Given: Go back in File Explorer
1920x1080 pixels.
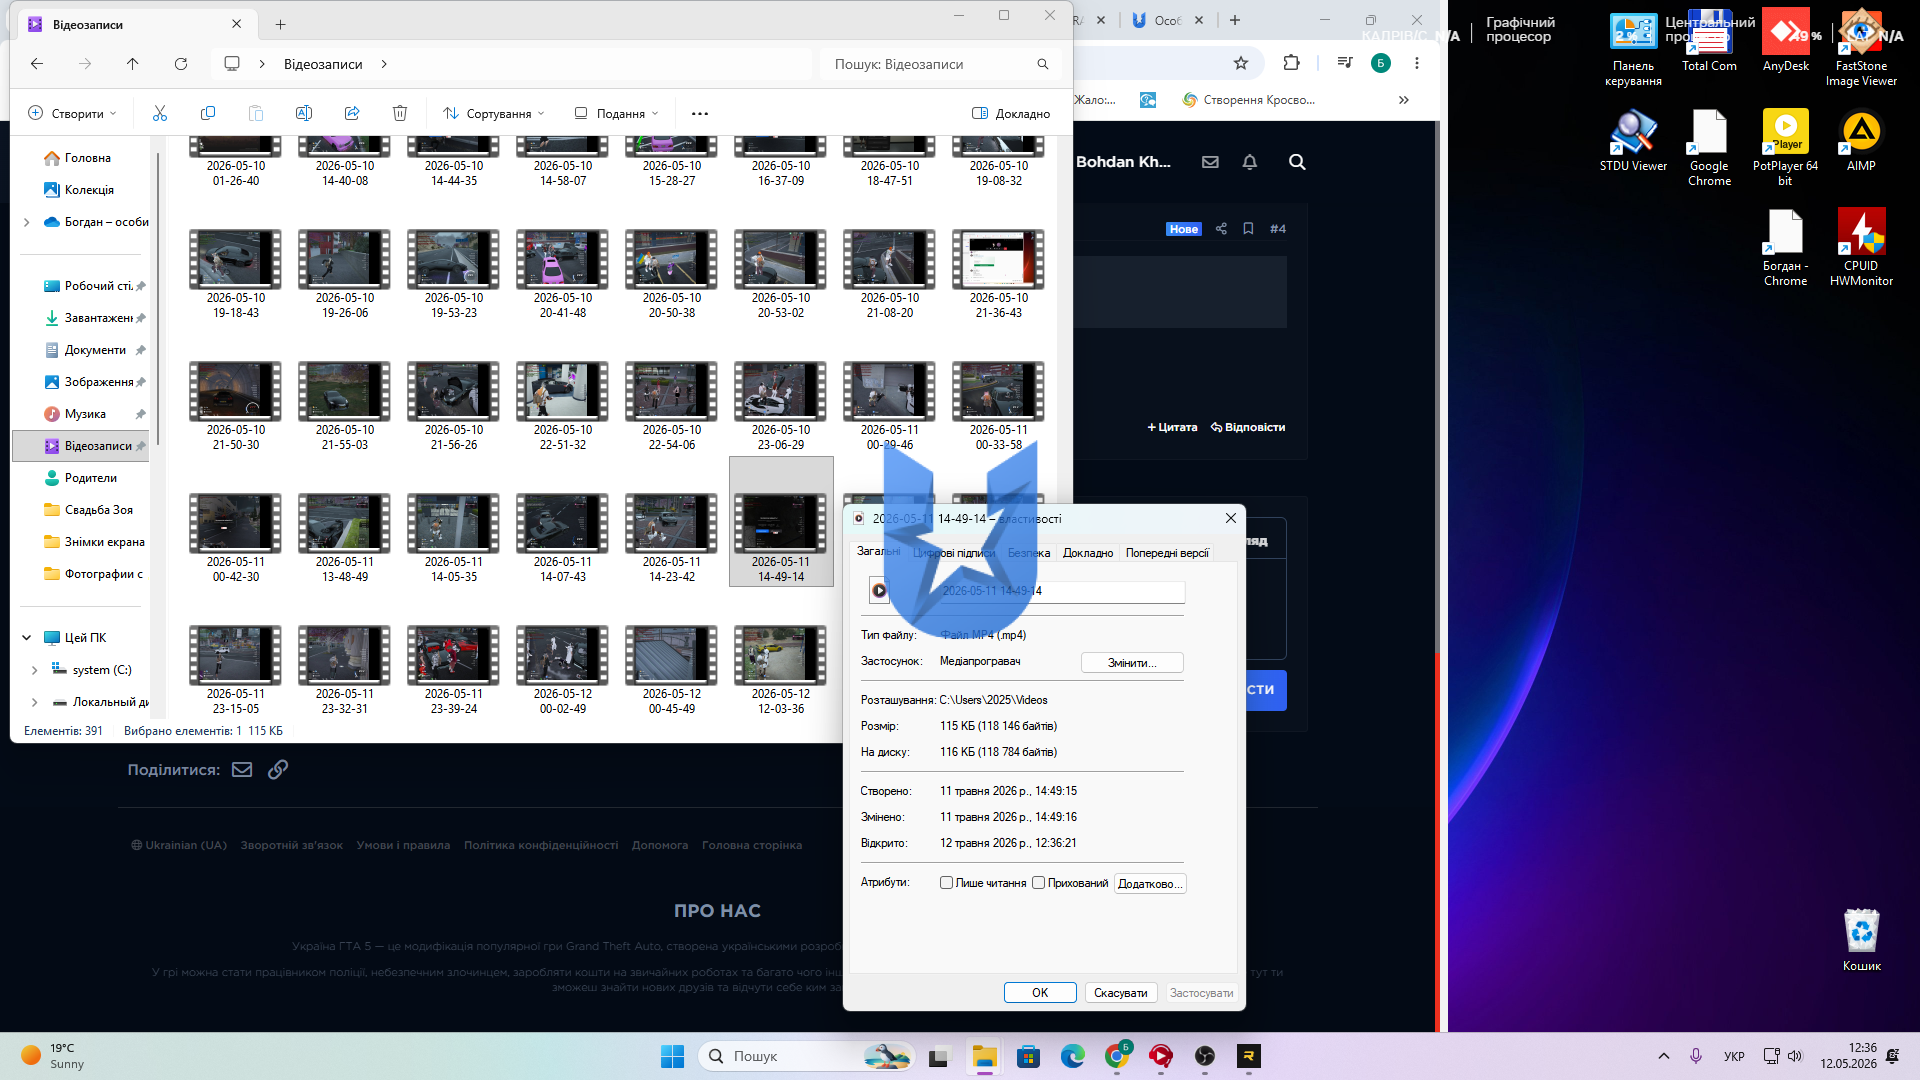Looking at the screenshot, I should [x=37, y=64].
